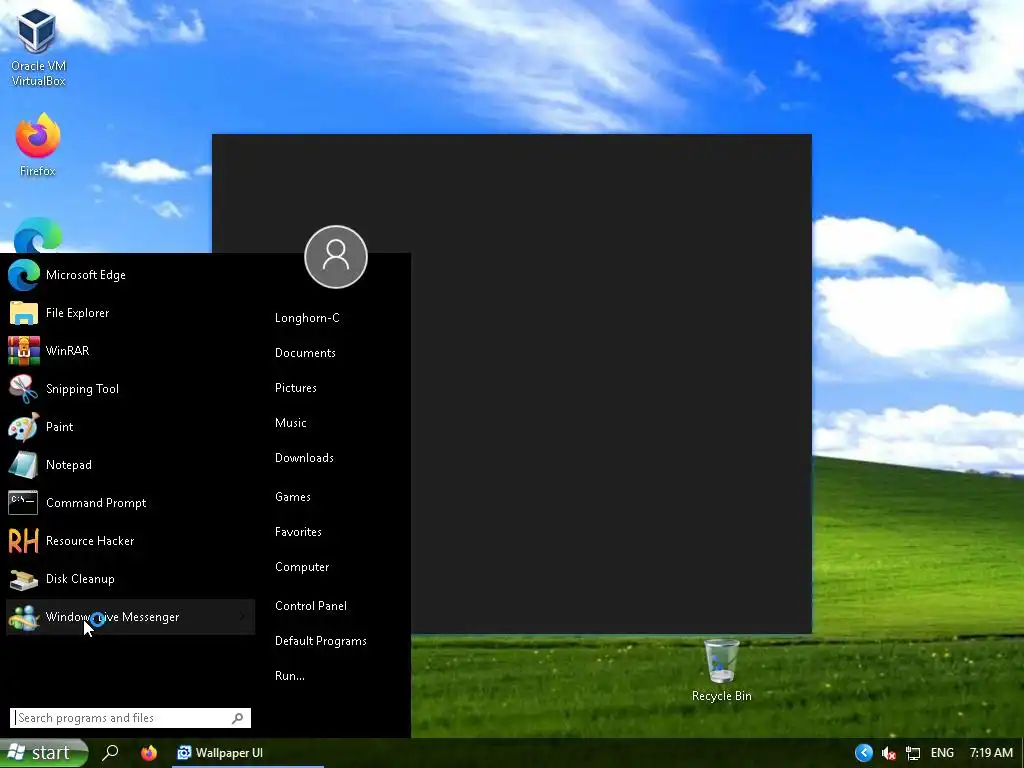Open Paint from the program list

click(x=130, y=426)
